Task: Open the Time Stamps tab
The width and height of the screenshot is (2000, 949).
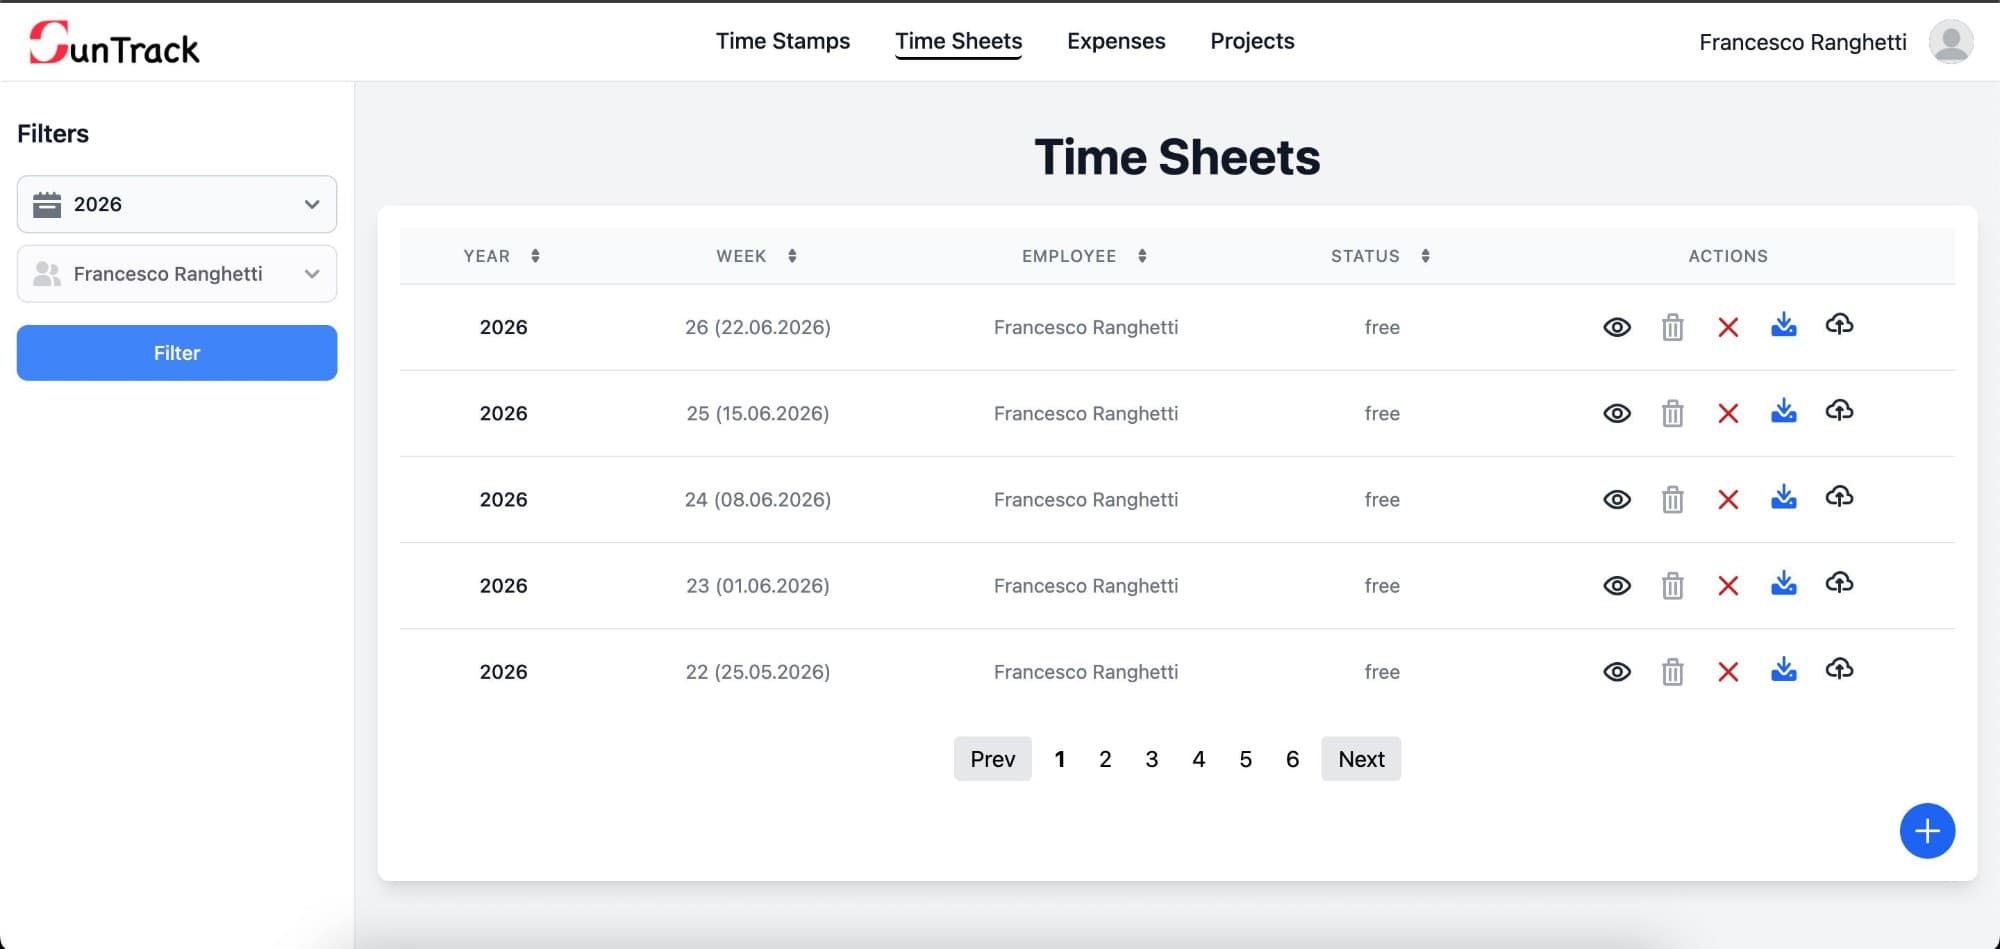Action: 783,41
